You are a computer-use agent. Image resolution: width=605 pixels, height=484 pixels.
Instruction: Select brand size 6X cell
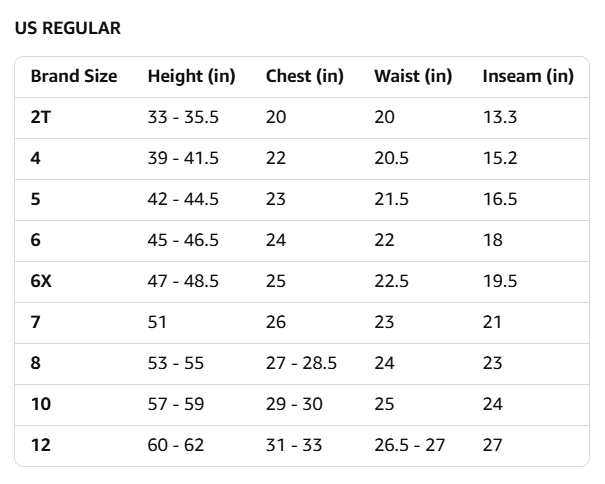tap(41, 281)
